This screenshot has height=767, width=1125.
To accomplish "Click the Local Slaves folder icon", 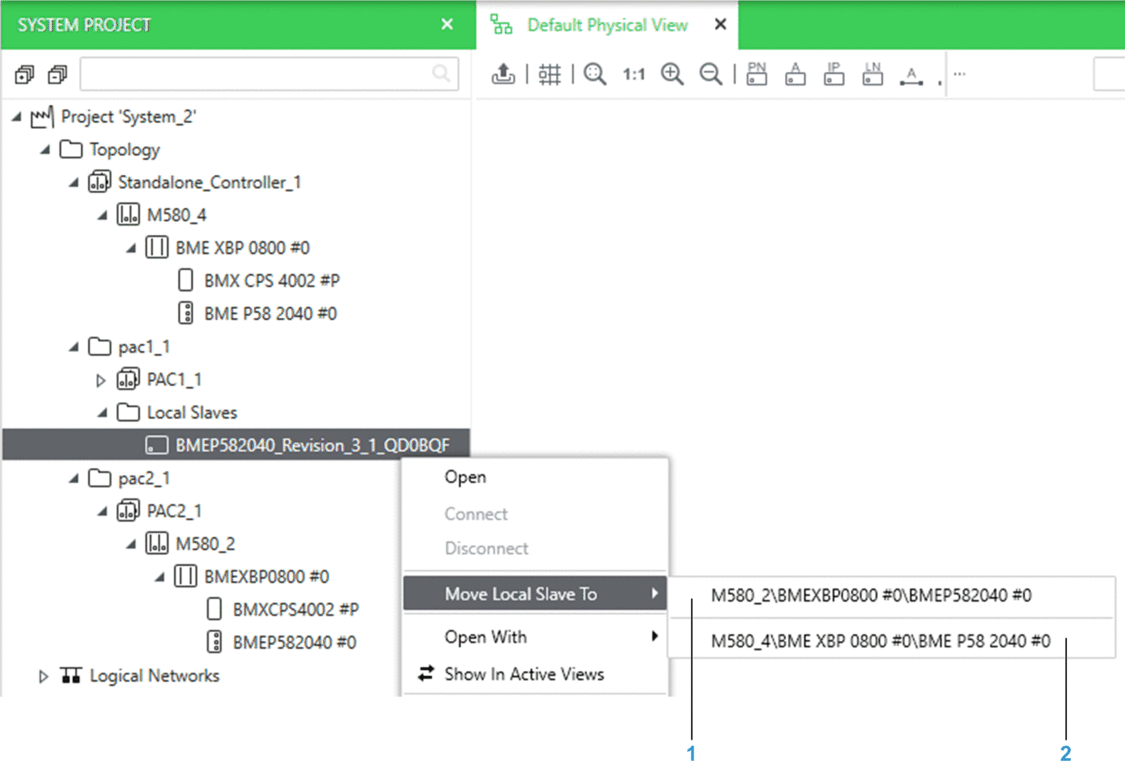I will [x=128, y=412].
